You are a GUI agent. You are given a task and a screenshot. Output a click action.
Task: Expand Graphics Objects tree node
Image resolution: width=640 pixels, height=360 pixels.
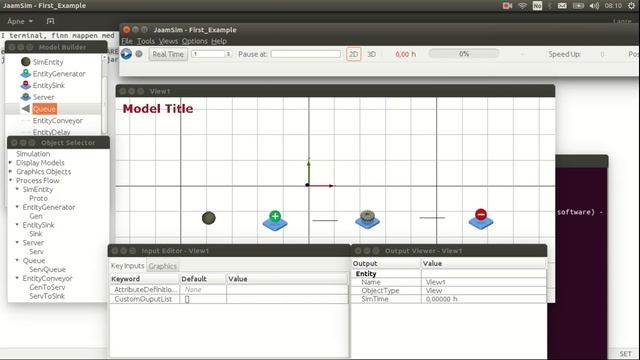[11, 171]
